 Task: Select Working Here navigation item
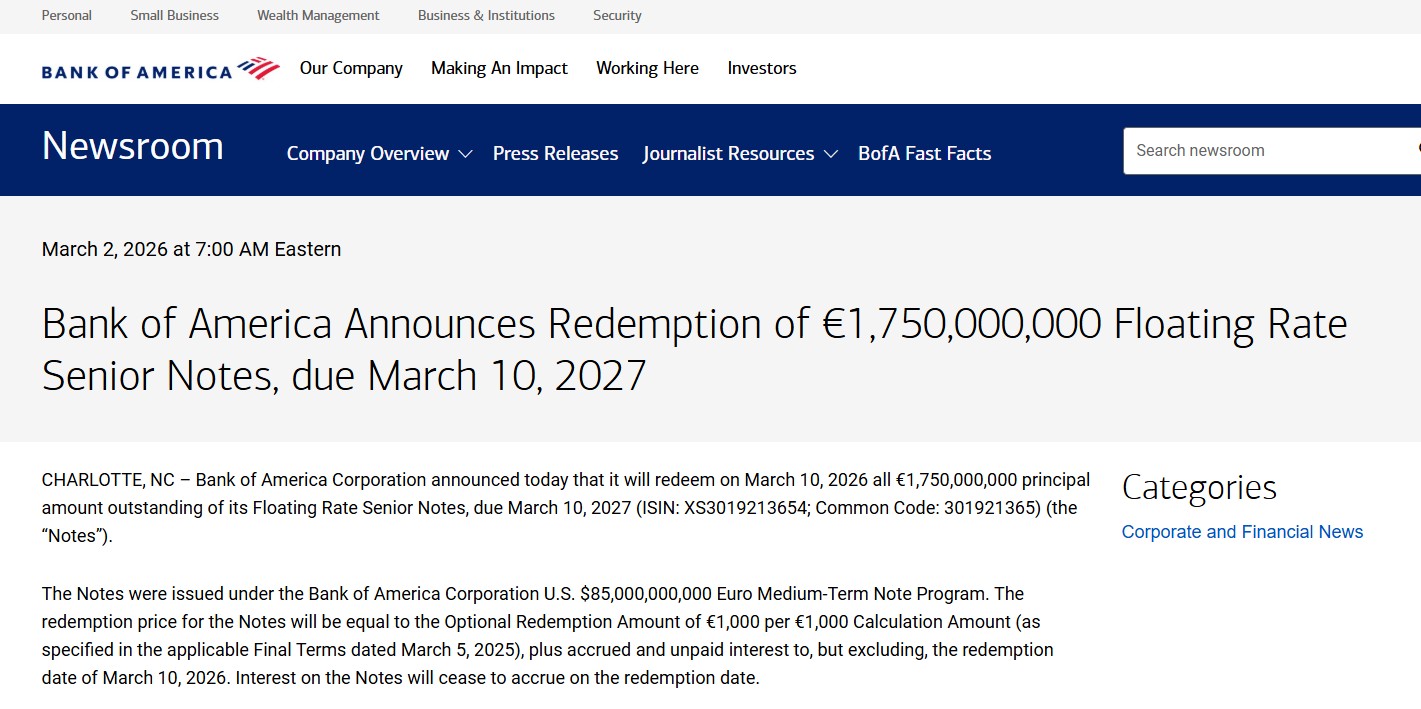(647, 68)
